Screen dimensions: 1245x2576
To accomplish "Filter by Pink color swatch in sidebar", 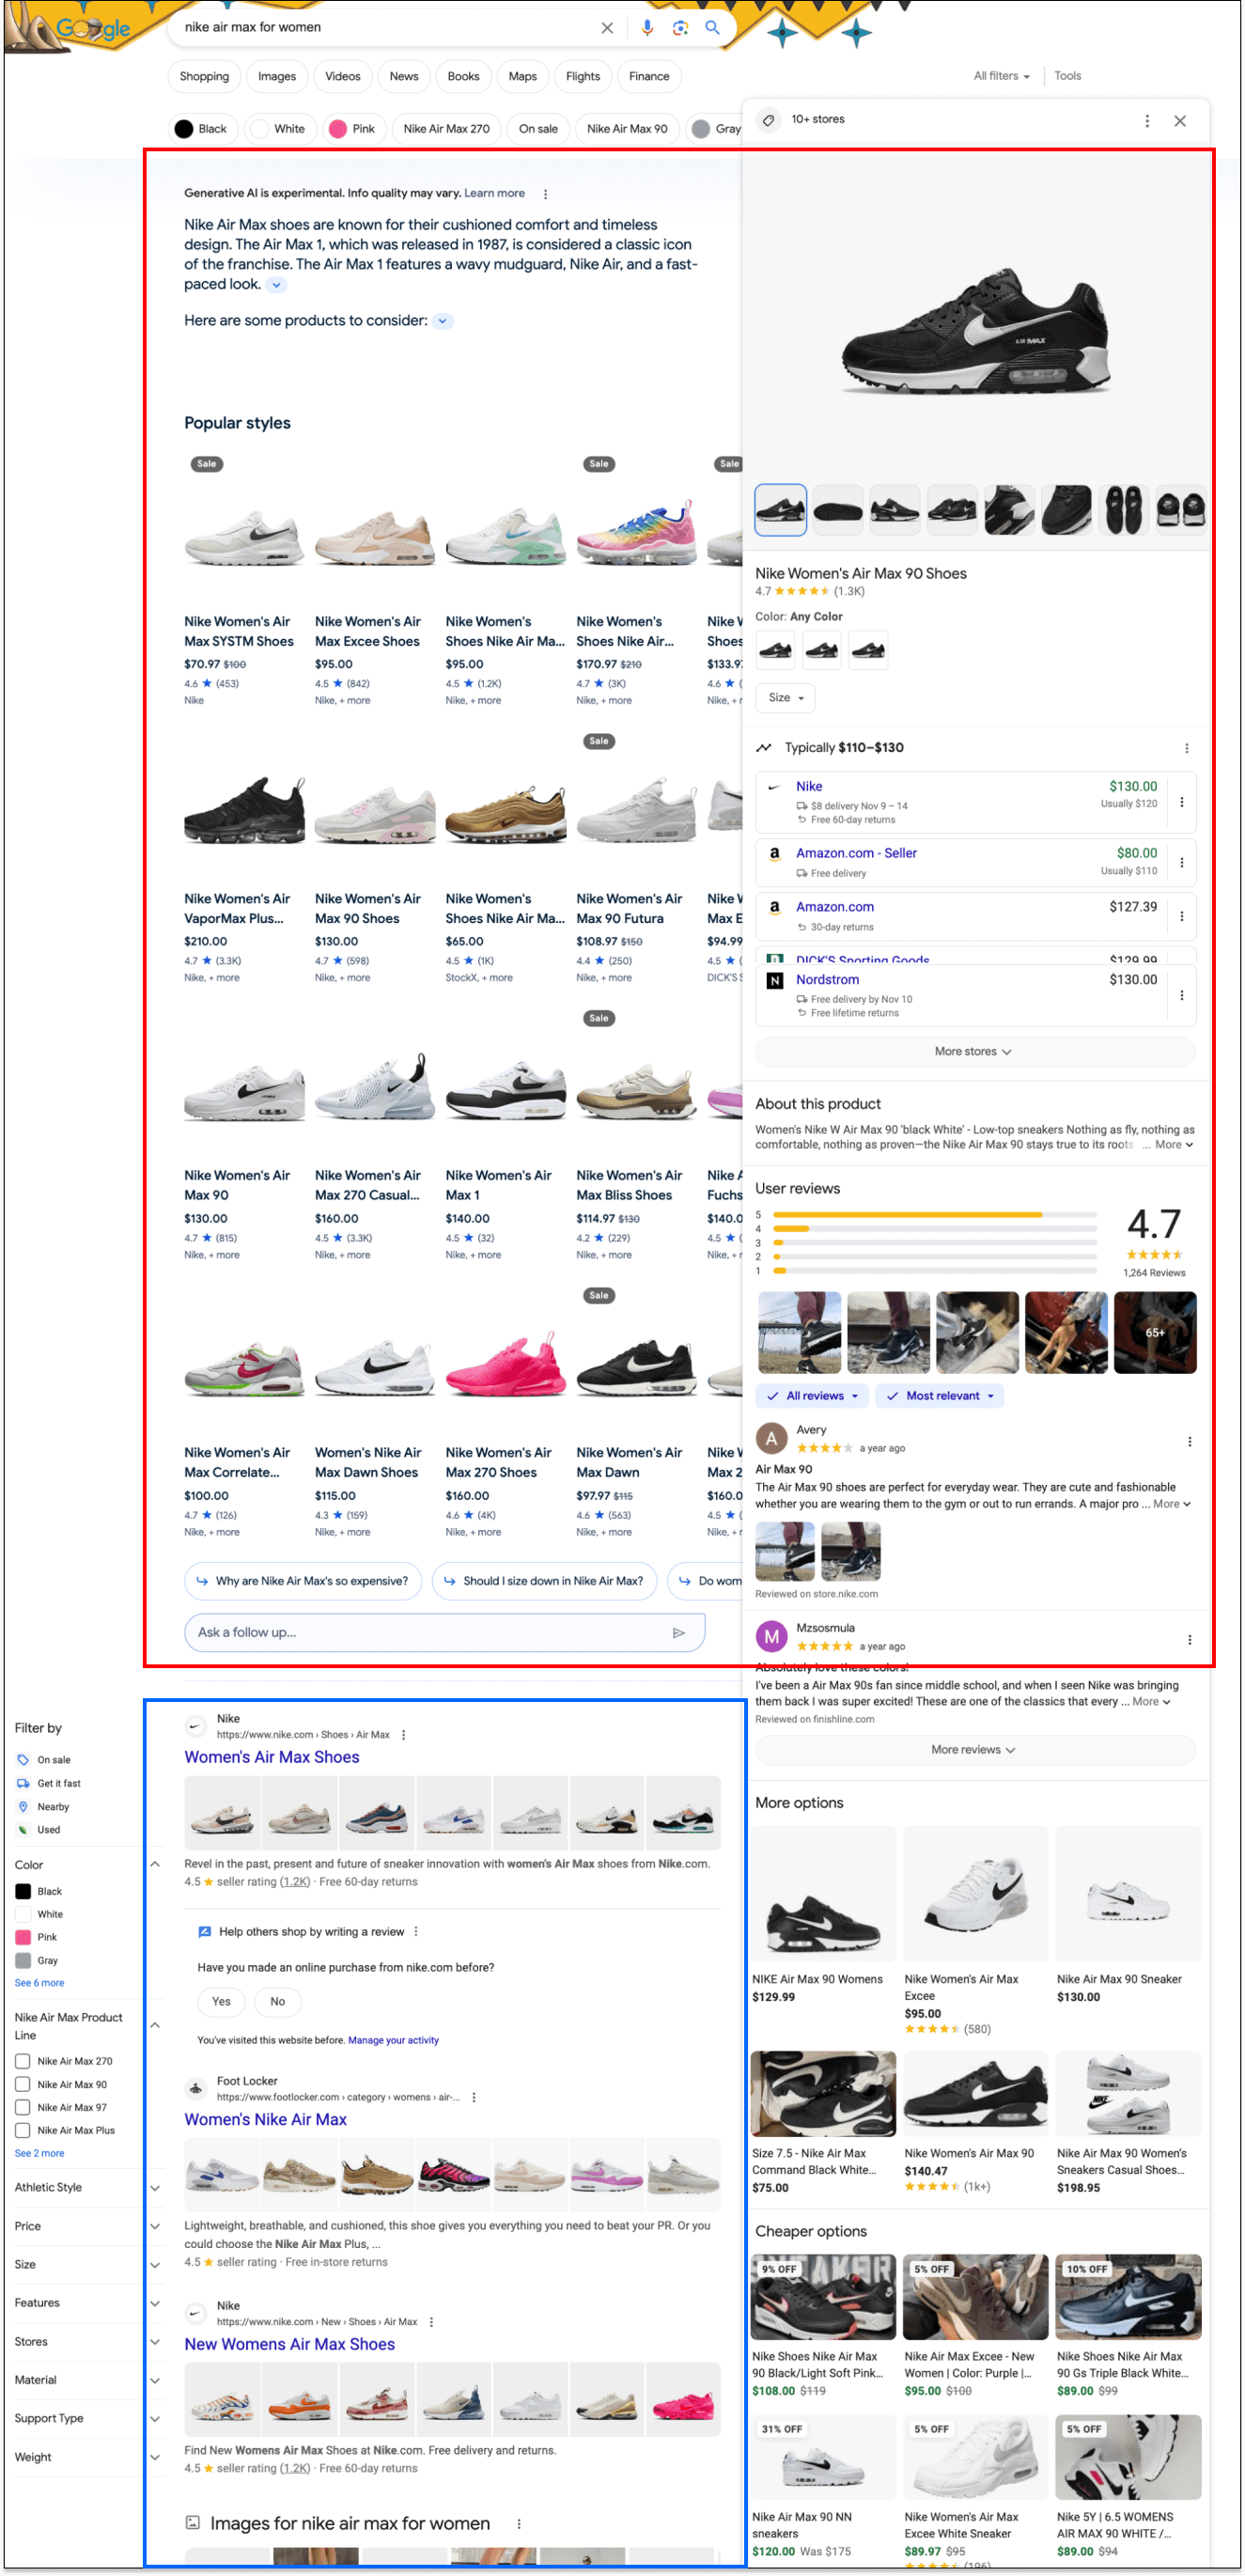I will tap(23, 1937).
